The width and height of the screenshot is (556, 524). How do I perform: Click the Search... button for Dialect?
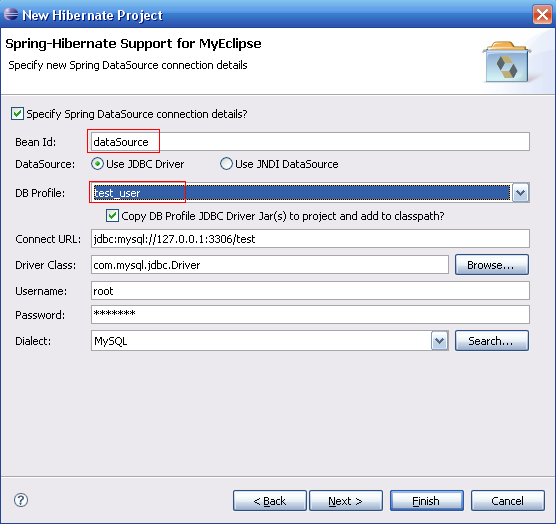tap(492, 341)
